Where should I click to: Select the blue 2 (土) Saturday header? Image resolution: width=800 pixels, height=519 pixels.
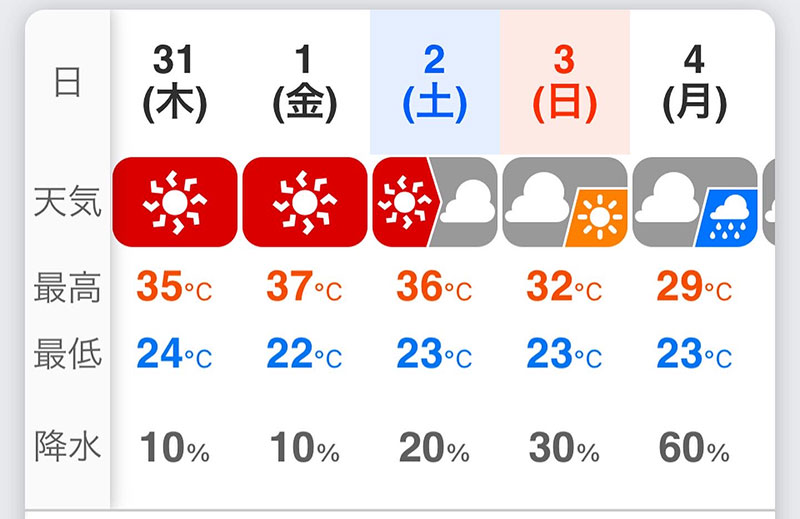(434, 83)
